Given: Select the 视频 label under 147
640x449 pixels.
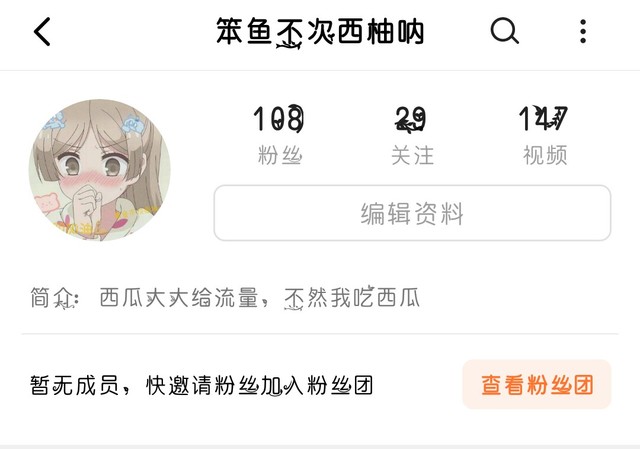Looking at the screenshot, I should (x=545, y=155).
